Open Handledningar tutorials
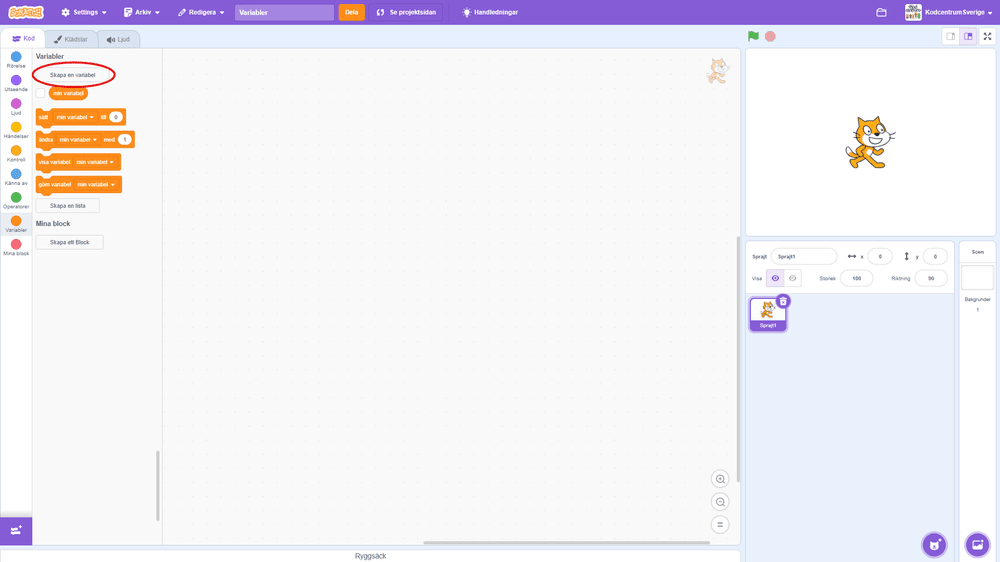Viewport: 1000px width, 562px height. pos(490,12)
